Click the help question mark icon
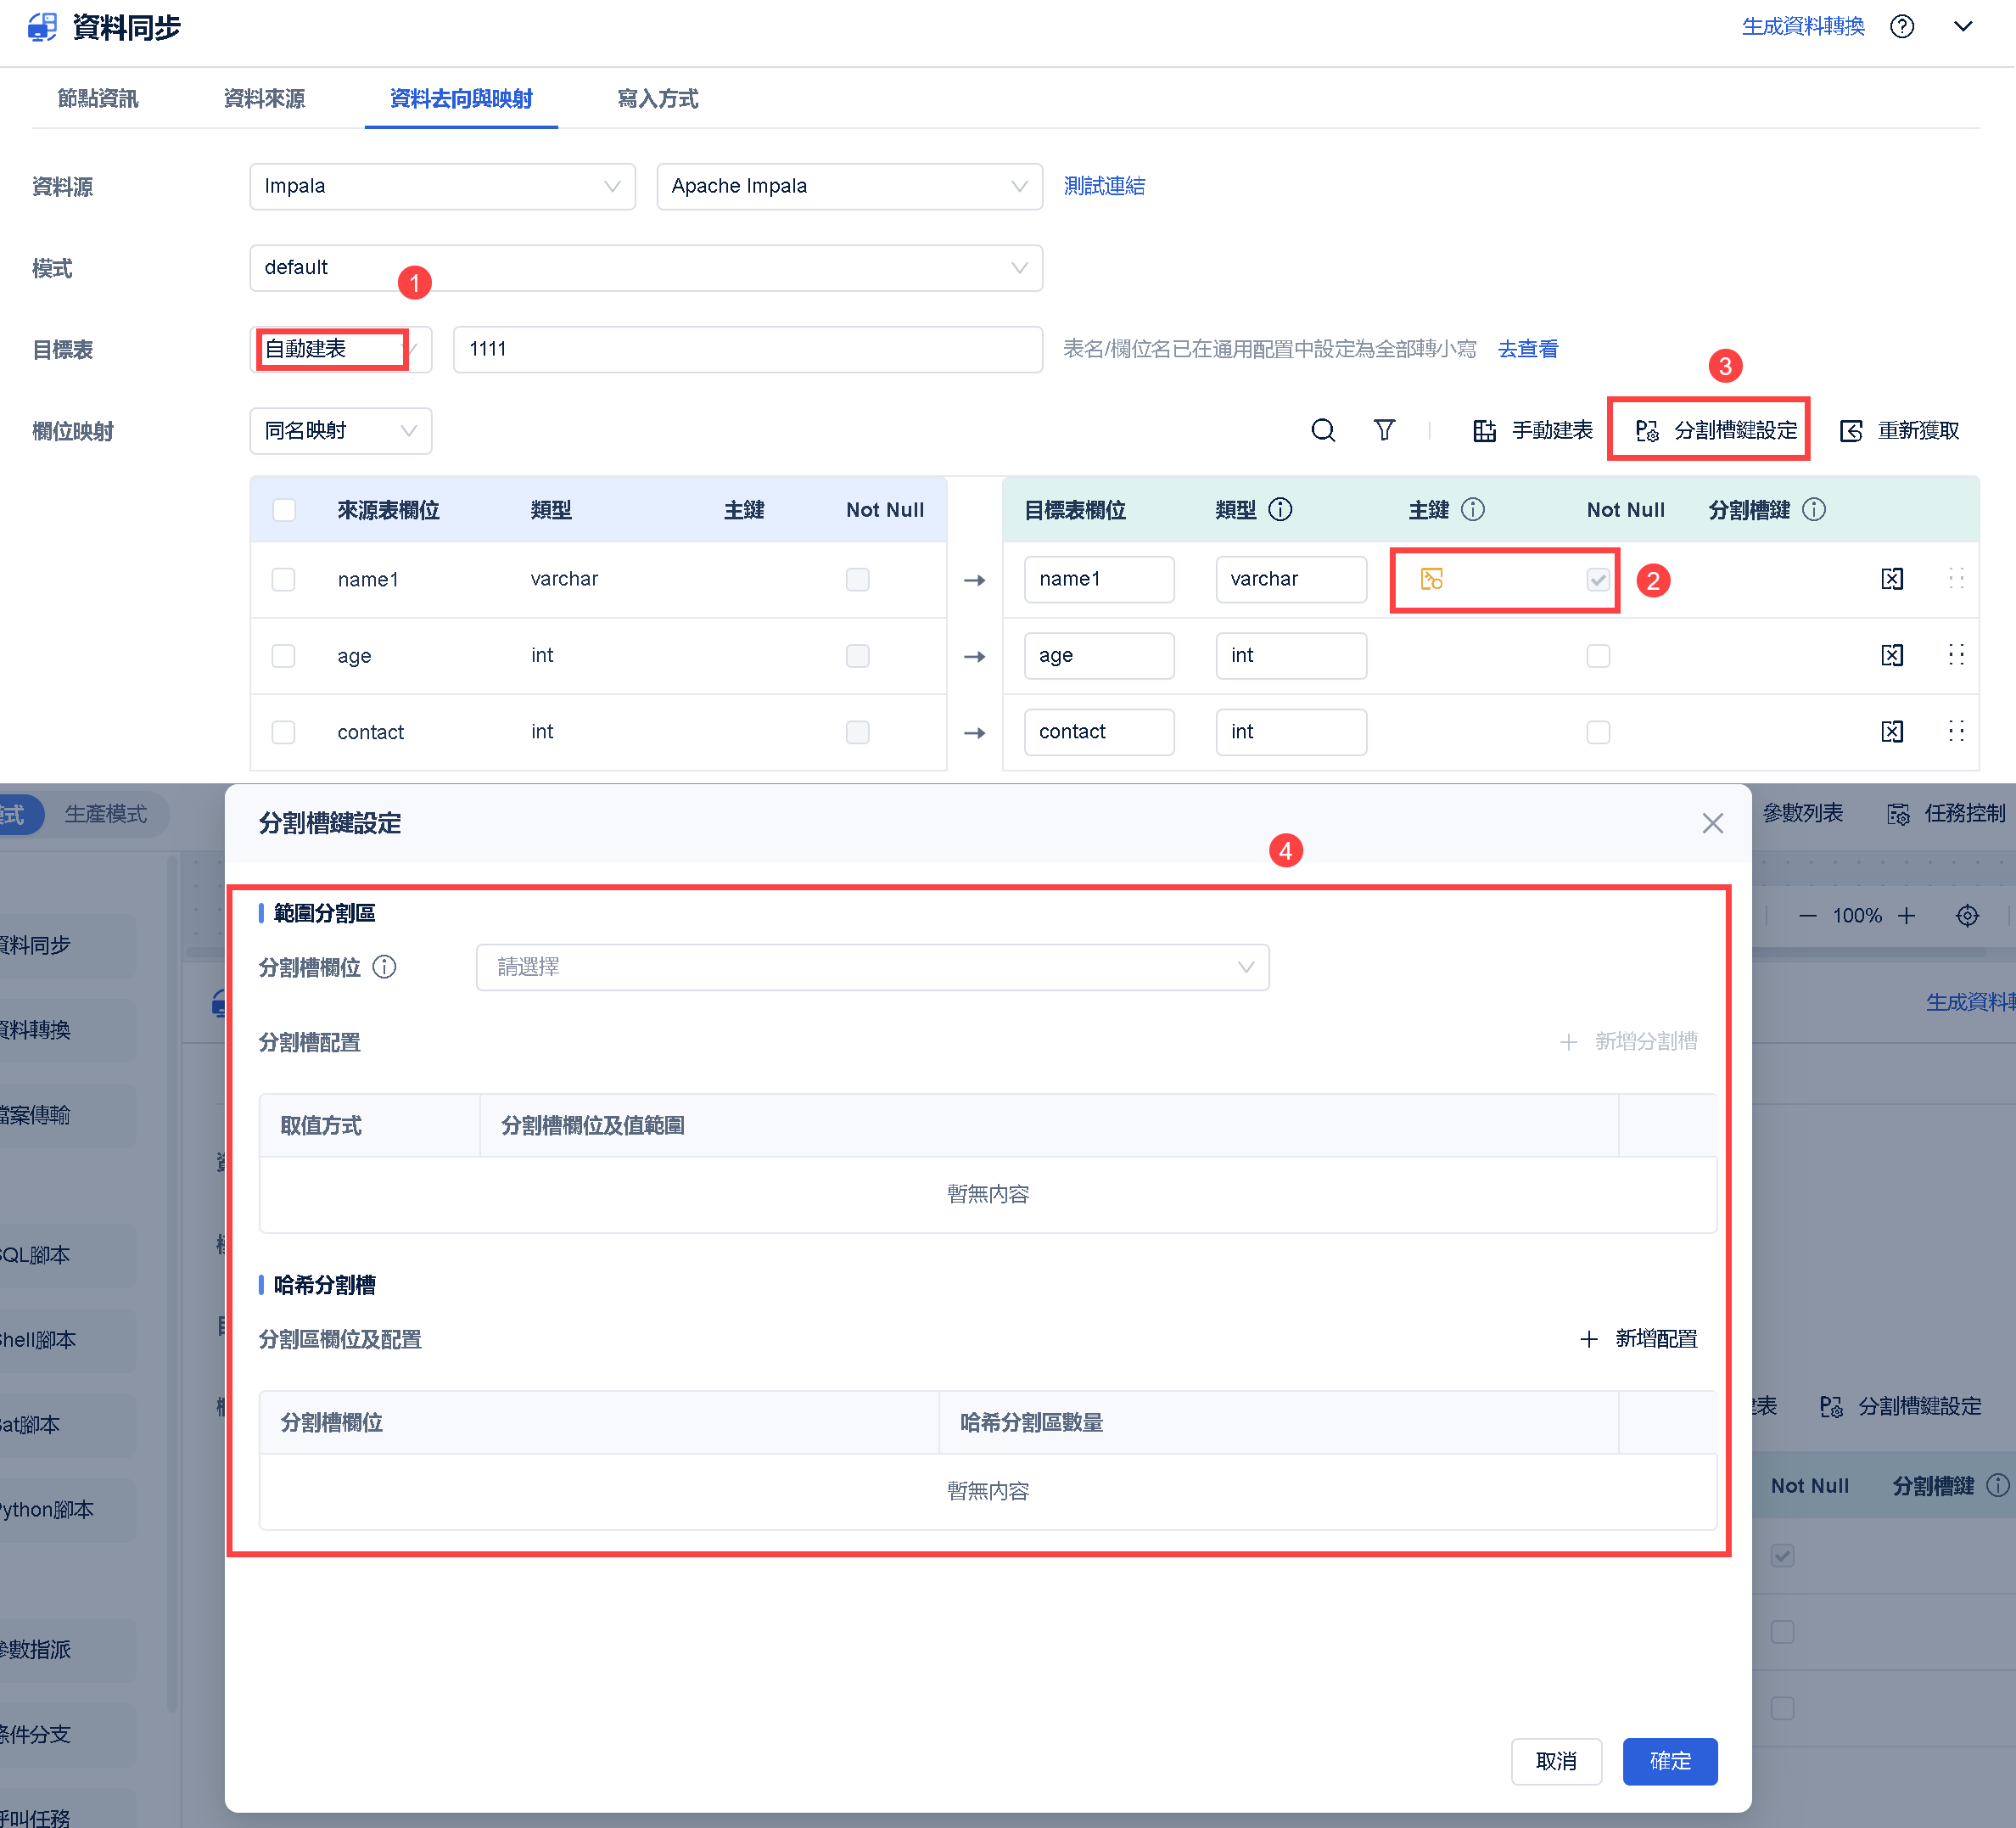This screenshot has width=2016, height=1828. 1901,27
